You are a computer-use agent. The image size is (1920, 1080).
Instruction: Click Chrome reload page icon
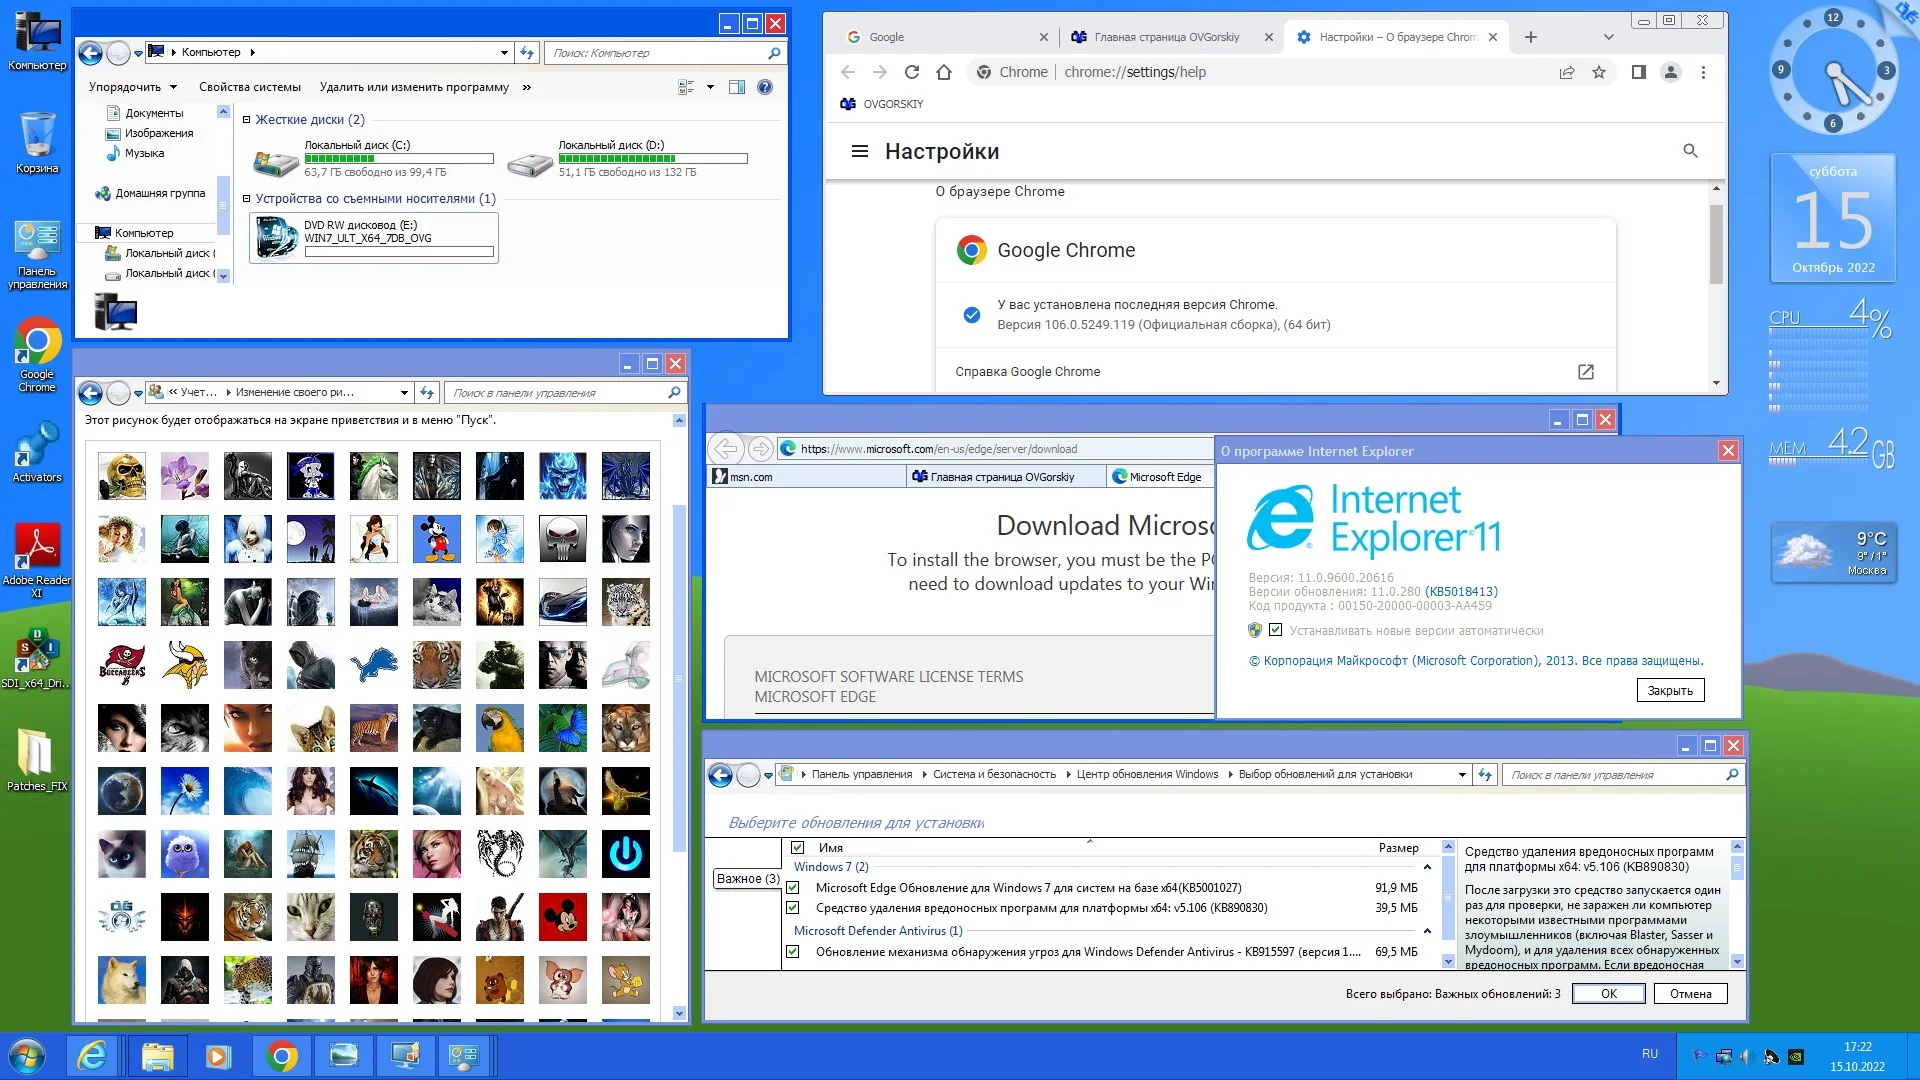(911, 72)
